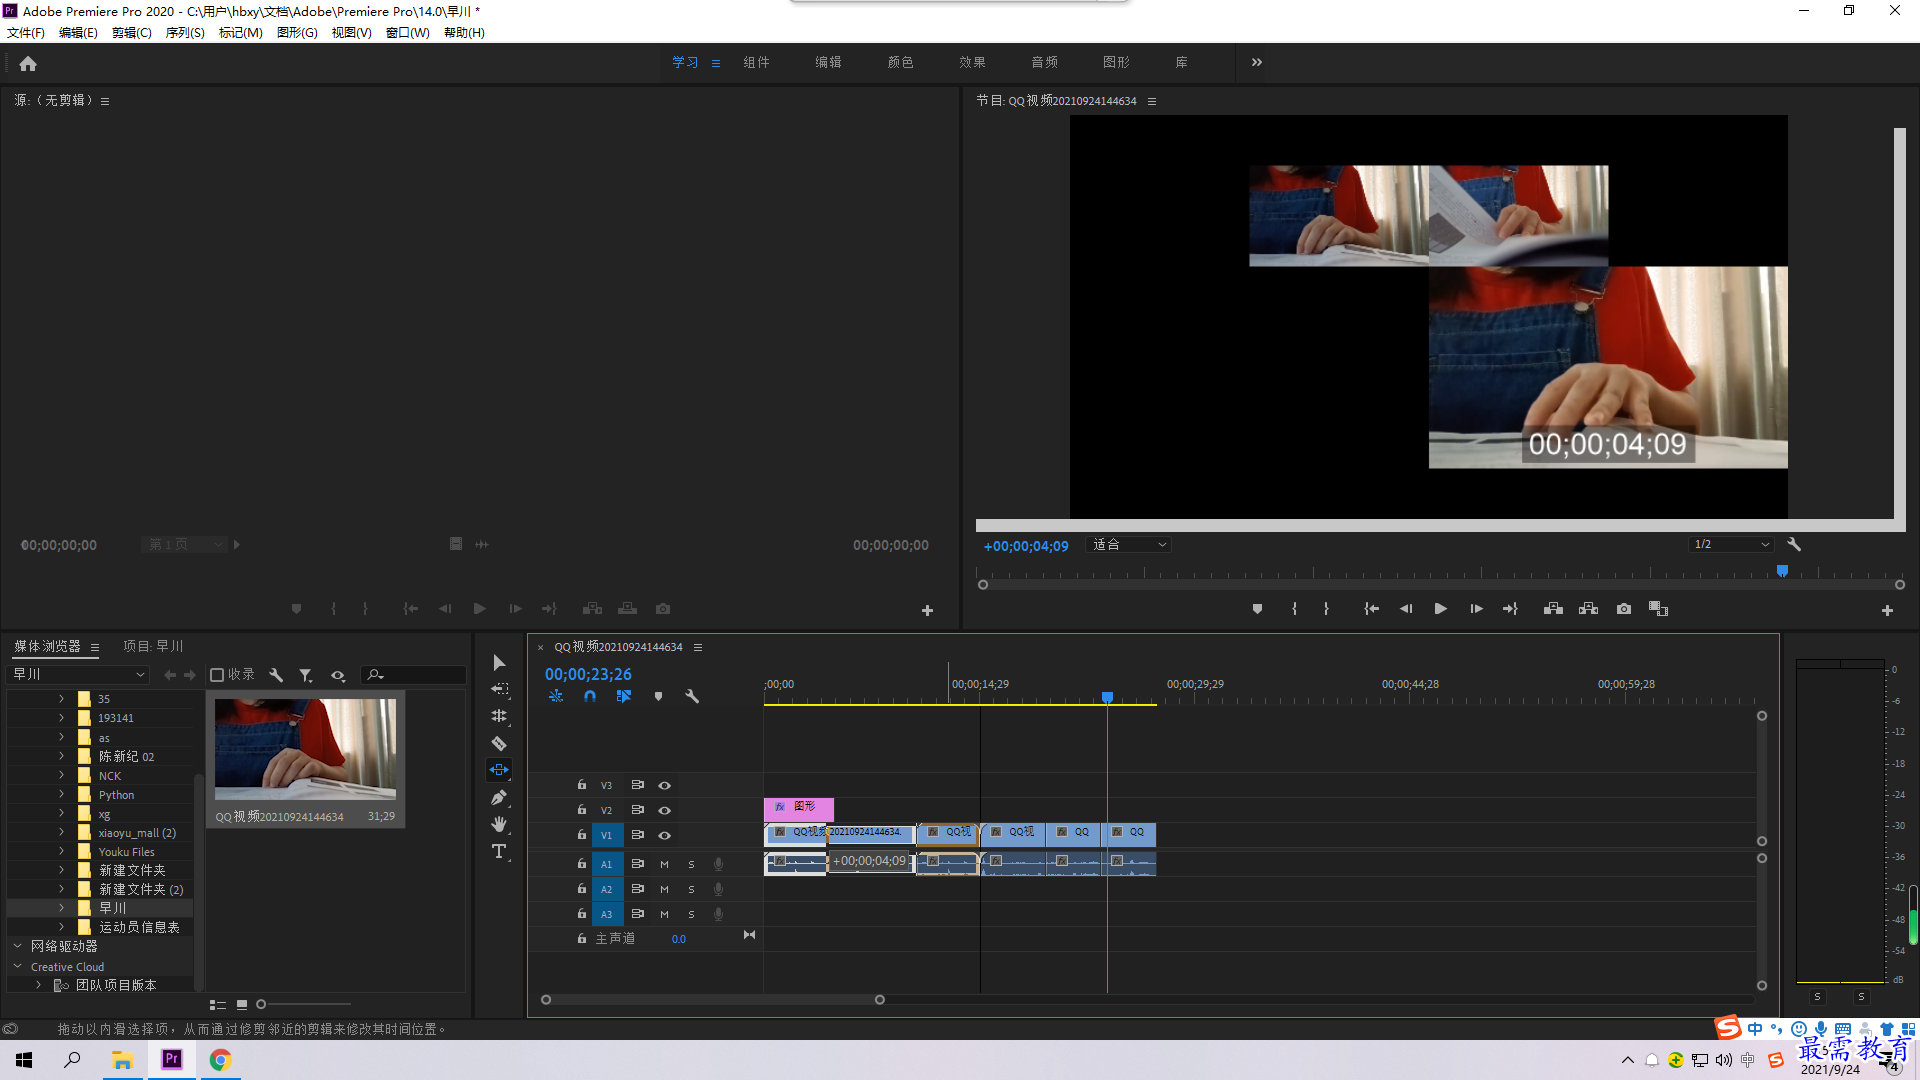The image size is (1920, 1080).
Task: Click the timeline horizontal zoom scrollbar
Action: [713, 1000]
